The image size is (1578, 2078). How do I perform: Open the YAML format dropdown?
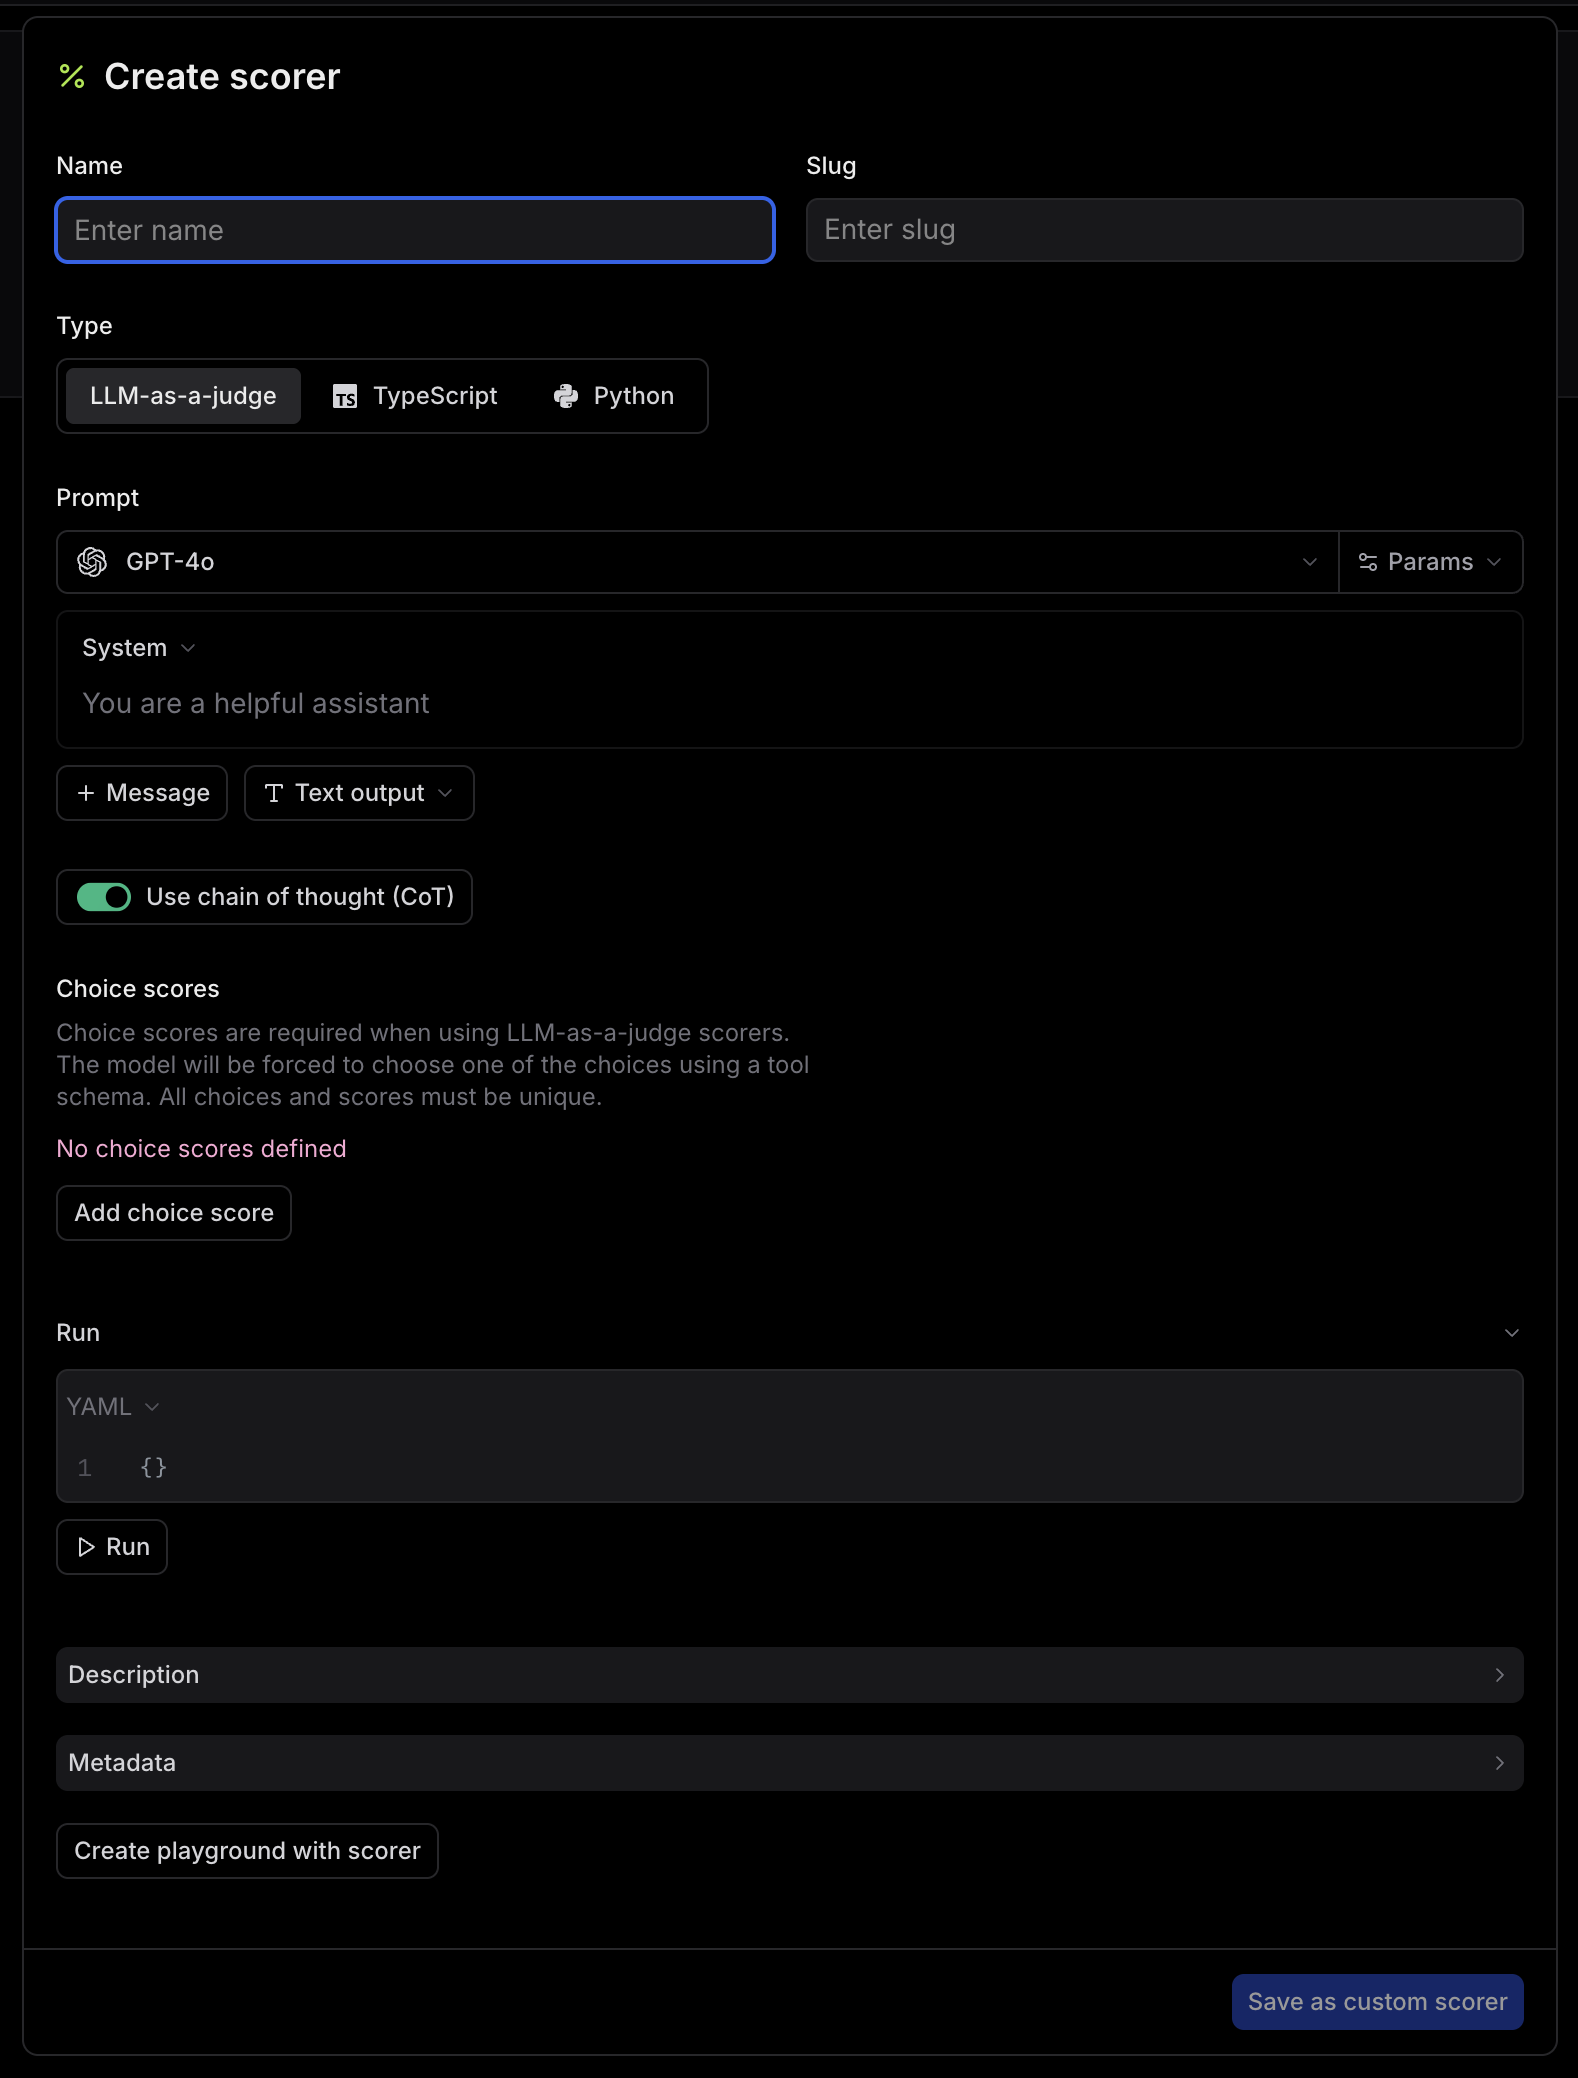click(113, 1407)
